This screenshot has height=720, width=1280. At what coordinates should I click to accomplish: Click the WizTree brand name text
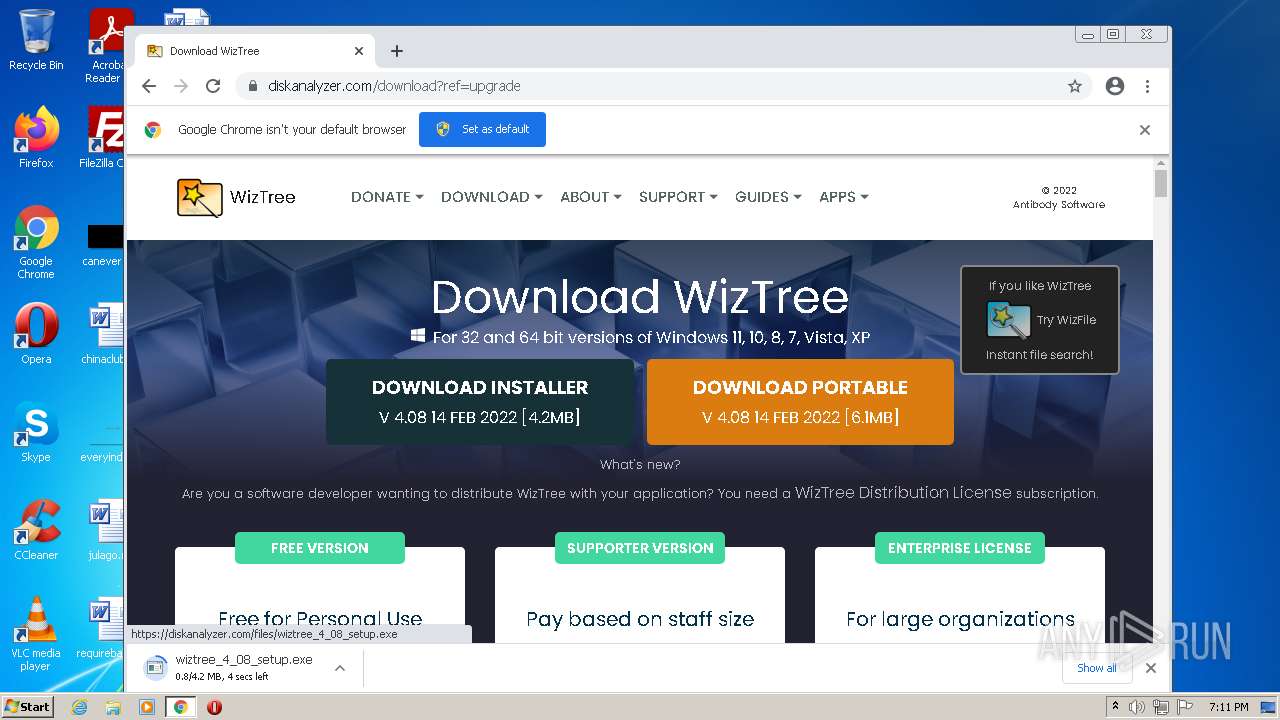(263, 197)
